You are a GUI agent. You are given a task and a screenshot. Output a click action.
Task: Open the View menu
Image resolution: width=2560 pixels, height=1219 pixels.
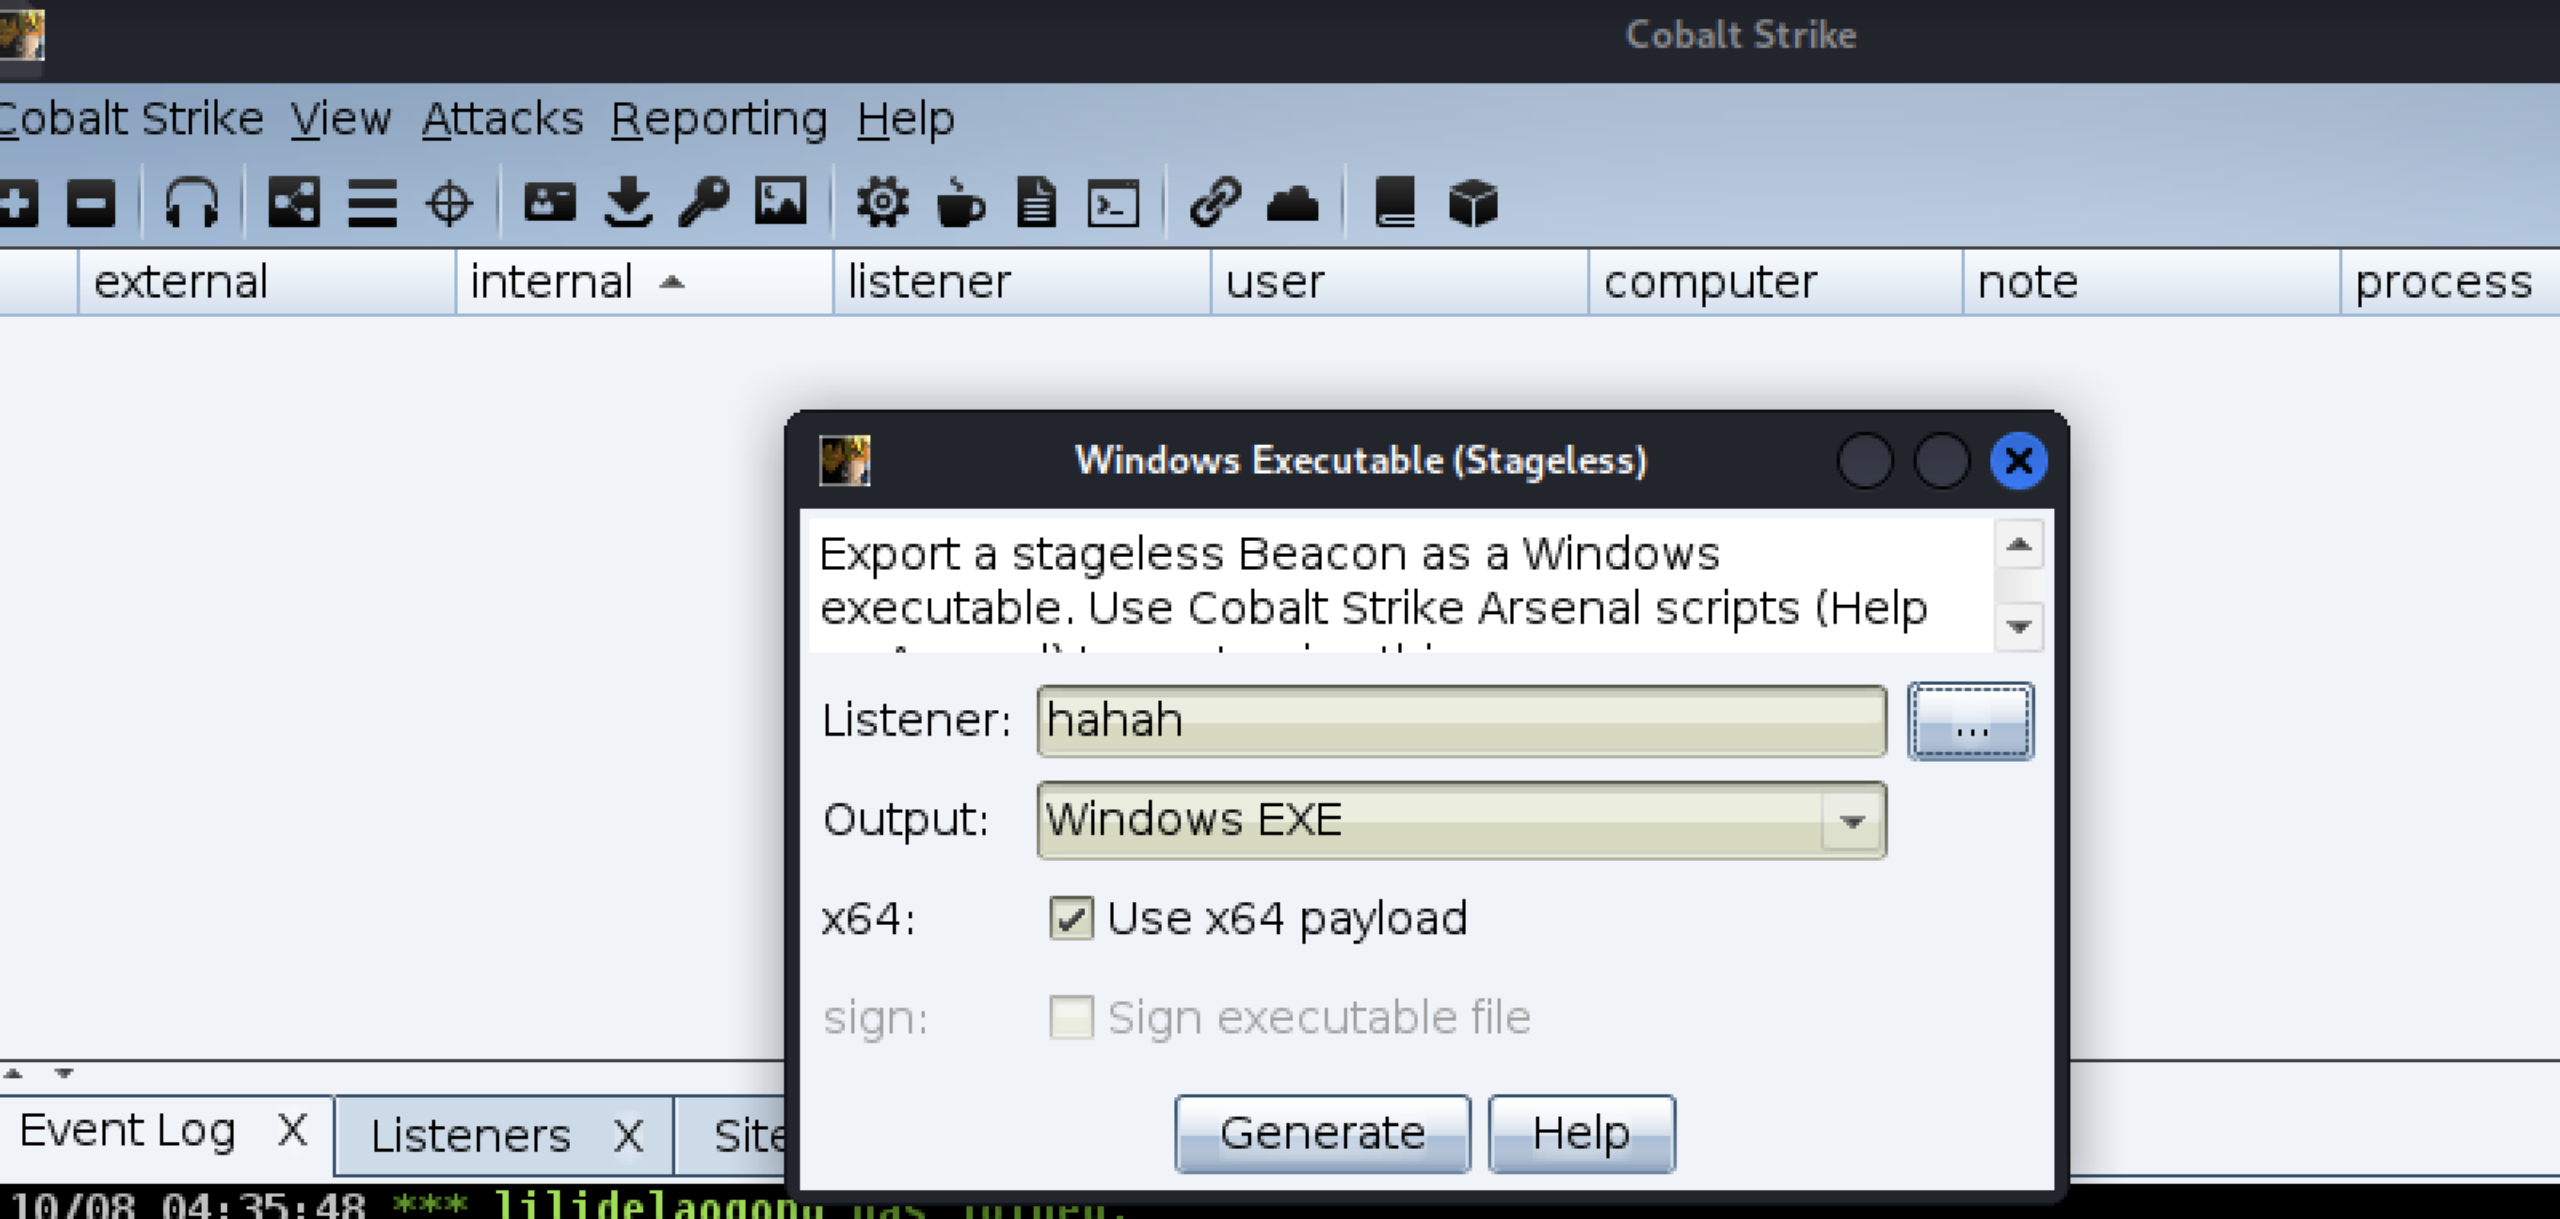(x=340, y=119)
